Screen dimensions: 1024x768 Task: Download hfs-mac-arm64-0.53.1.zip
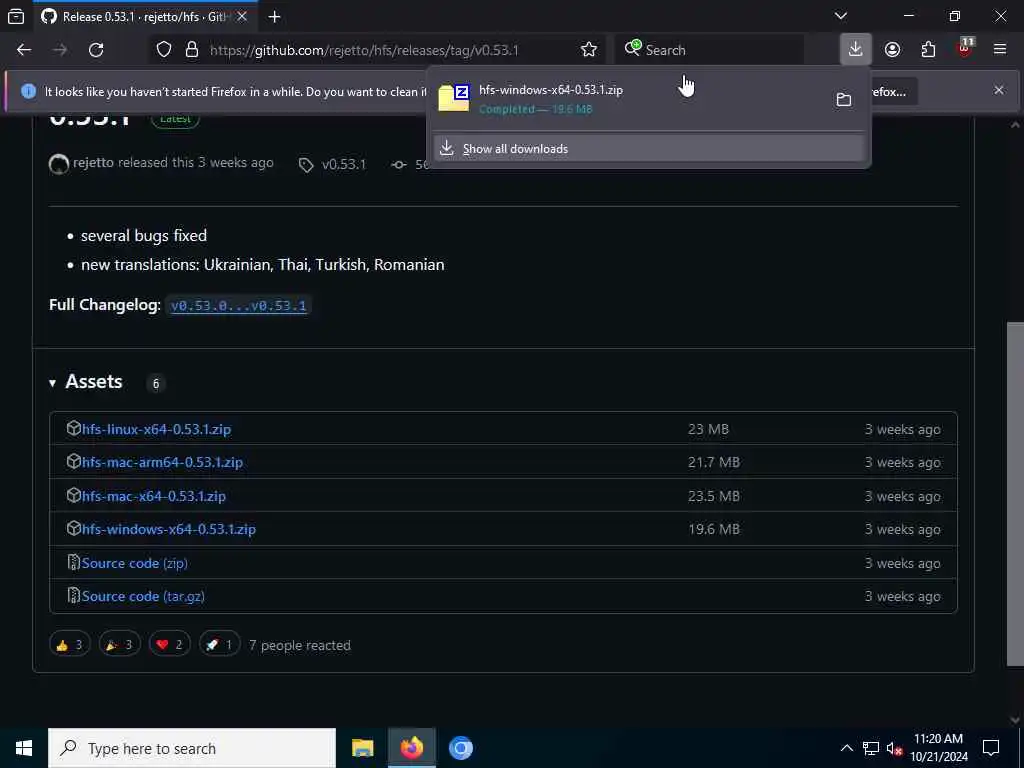tap(162, 462)
